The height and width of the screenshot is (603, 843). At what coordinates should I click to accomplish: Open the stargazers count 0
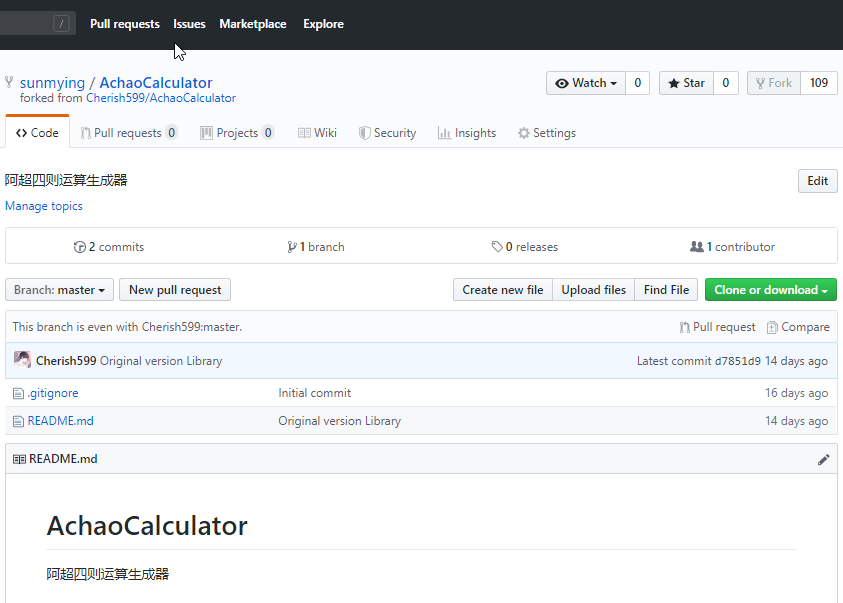(x=726, y=83)
